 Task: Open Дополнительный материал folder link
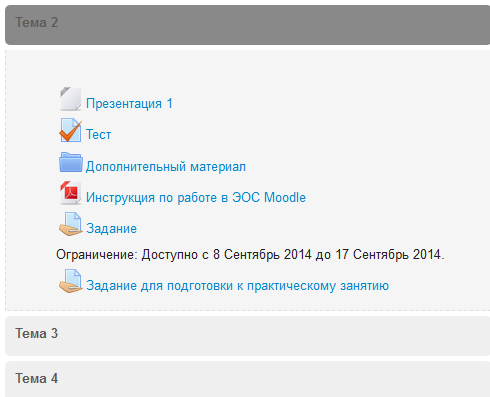(x=166, y=167)
